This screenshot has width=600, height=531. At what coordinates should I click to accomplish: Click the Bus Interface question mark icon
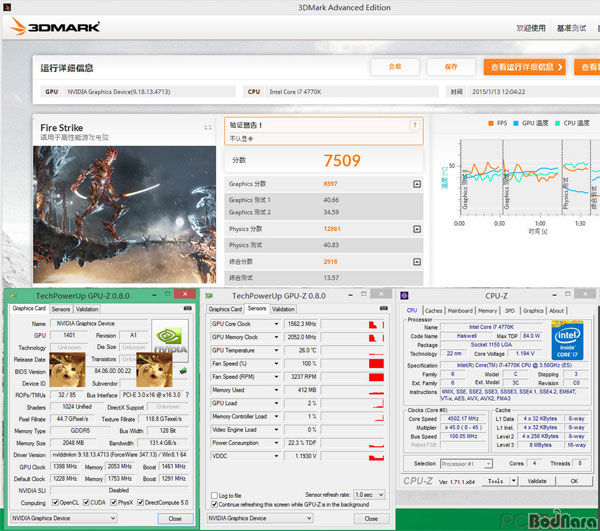(x=187, y=395)
